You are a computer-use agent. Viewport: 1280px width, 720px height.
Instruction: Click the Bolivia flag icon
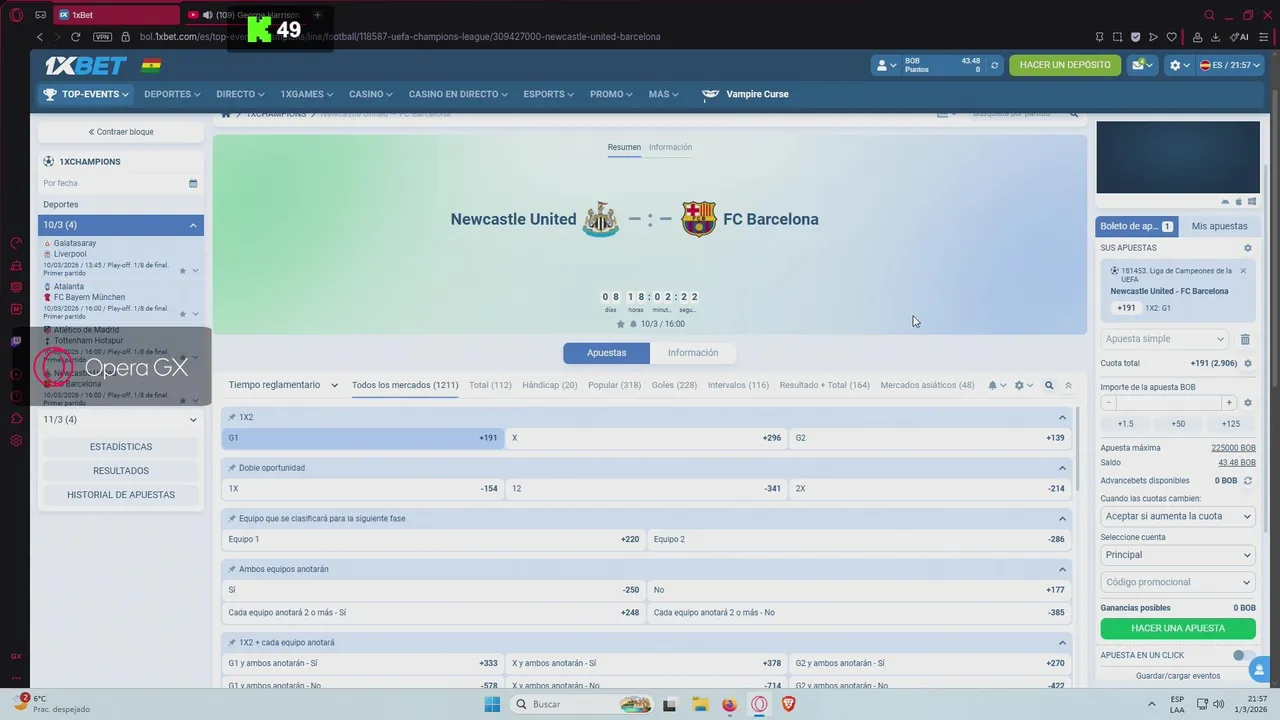[x=150, y=66]
